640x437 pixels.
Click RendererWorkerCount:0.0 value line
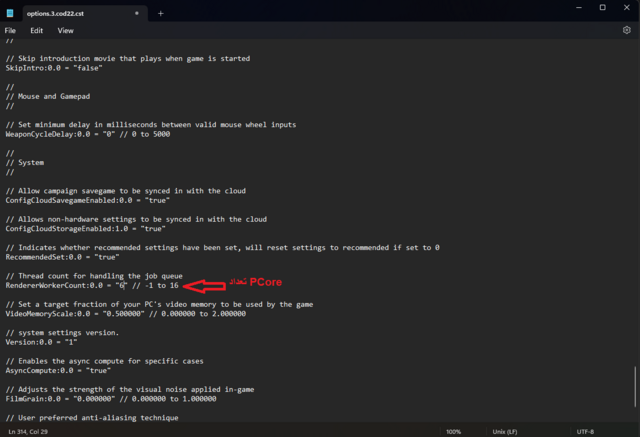(x=92, y=286)
